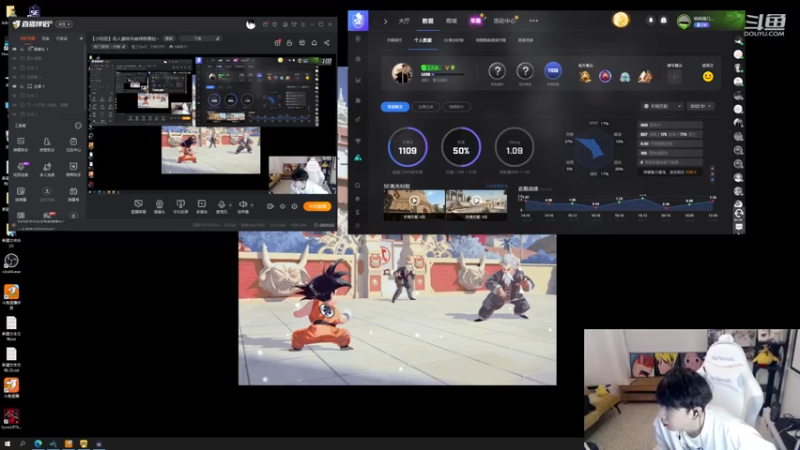Toggle the lock on the 摄像头 1 source

tap(22, 49)
